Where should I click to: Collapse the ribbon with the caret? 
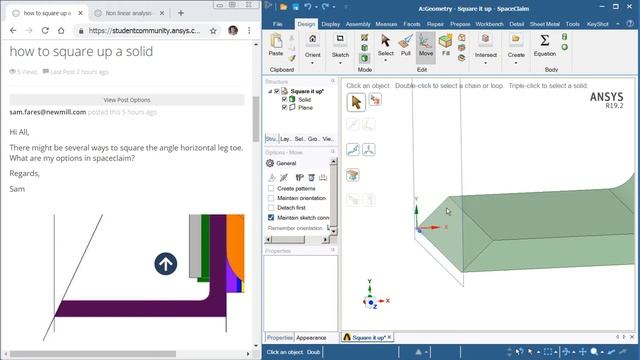pyautogui.click(x=618, y=24)
